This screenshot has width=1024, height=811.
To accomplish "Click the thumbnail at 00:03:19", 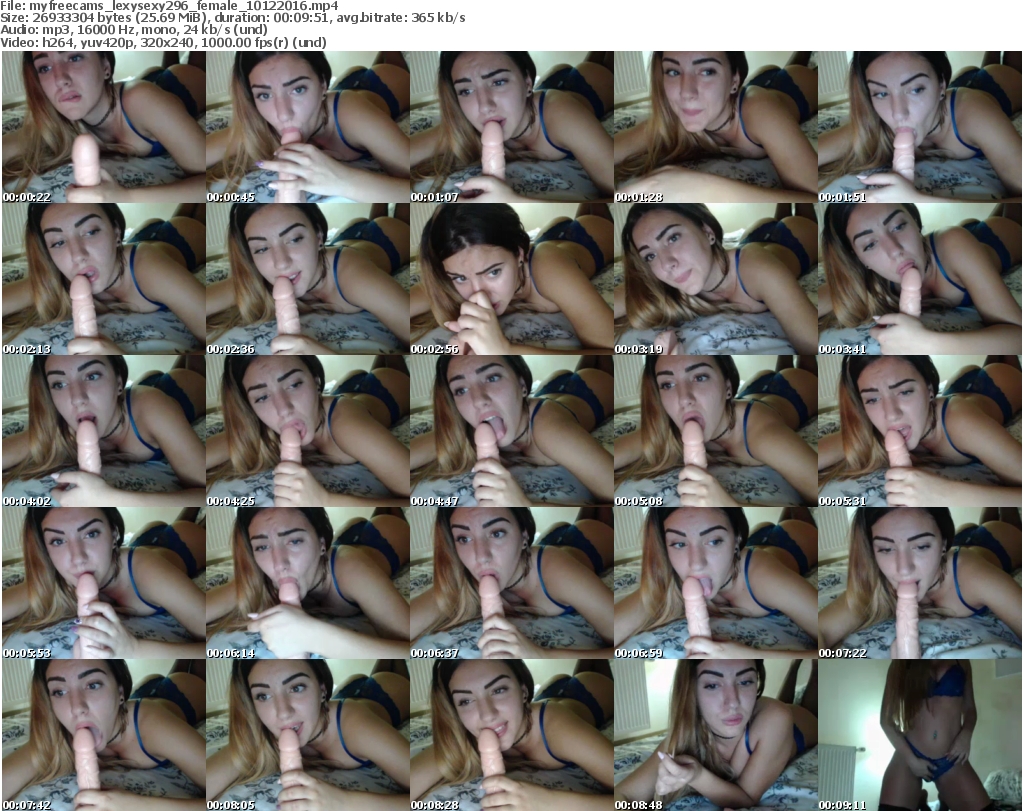I will 715,279.
